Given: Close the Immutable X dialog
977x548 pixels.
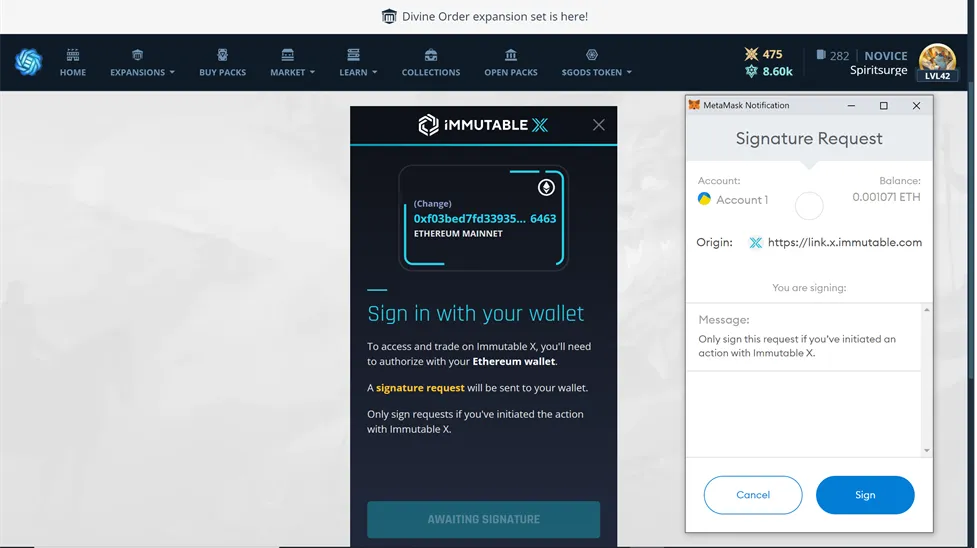Looking at the screenshot, I should point(599,125).
